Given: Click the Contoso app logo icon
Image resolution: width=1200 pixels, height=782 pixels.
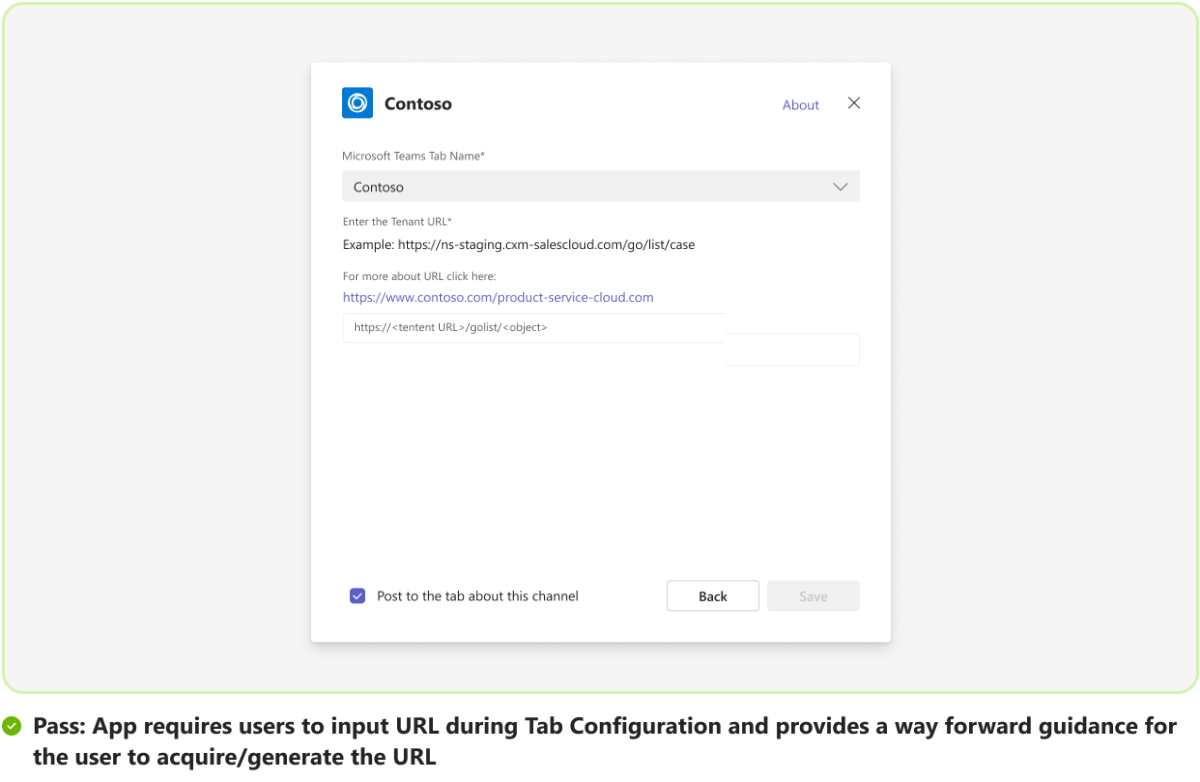Looking at the screenshot, I should [x=357, y=103].
